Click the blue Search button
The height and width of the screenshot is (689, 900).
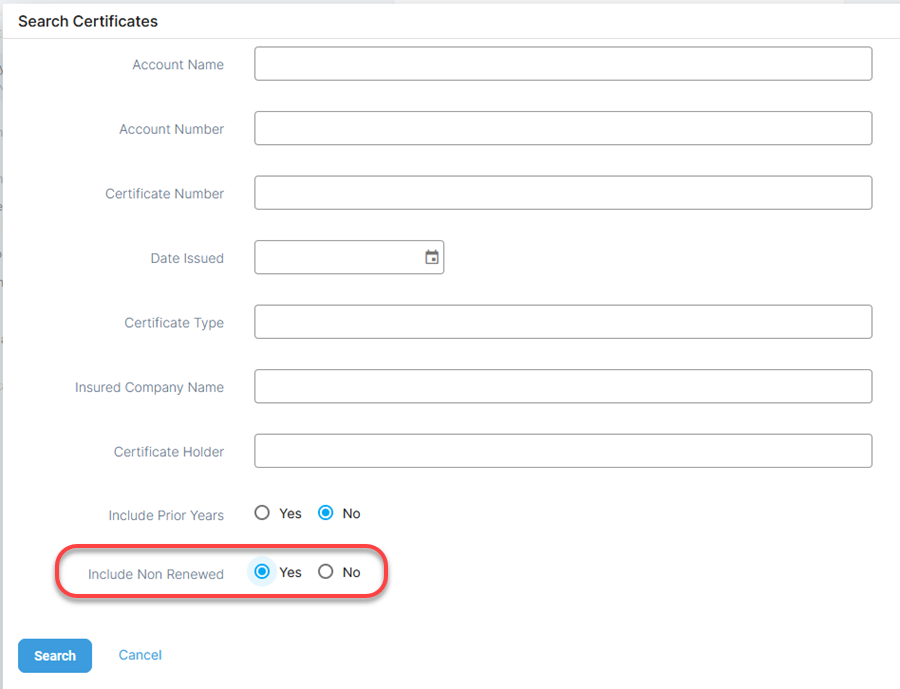click(x=55, y=656)
